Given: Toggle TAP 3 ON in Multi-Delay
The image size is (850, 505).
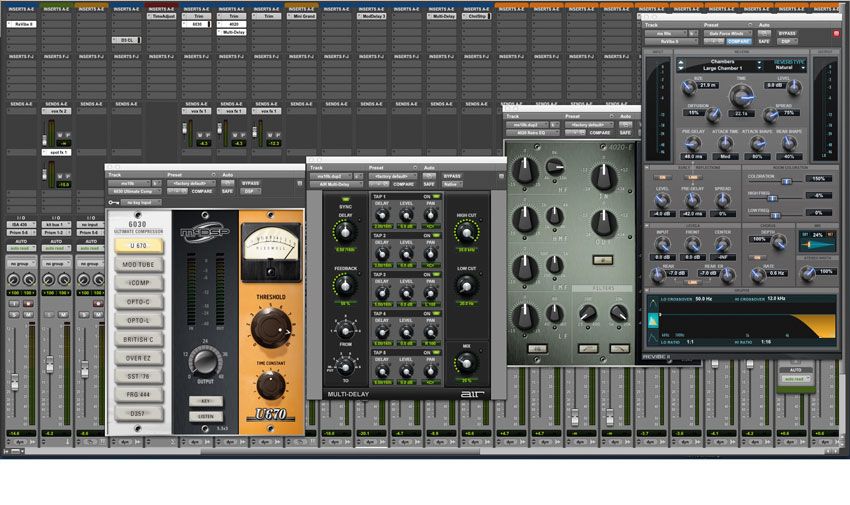Looking at the screenshot, I should pyautogui.click(x=436, y=275).
